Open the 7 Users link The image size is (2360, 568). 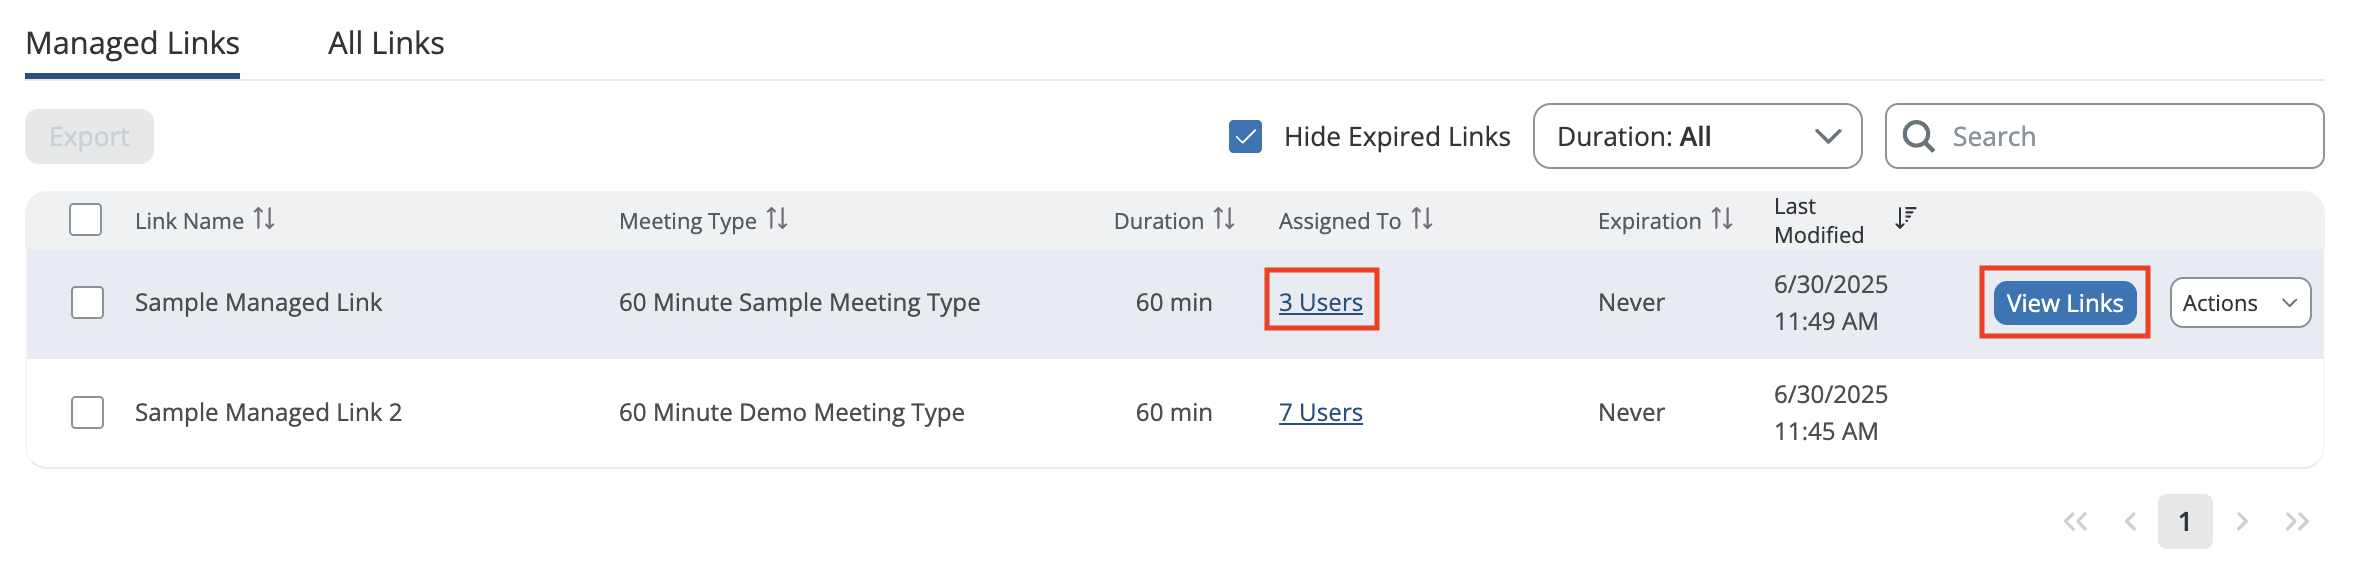pos(1321,412)
